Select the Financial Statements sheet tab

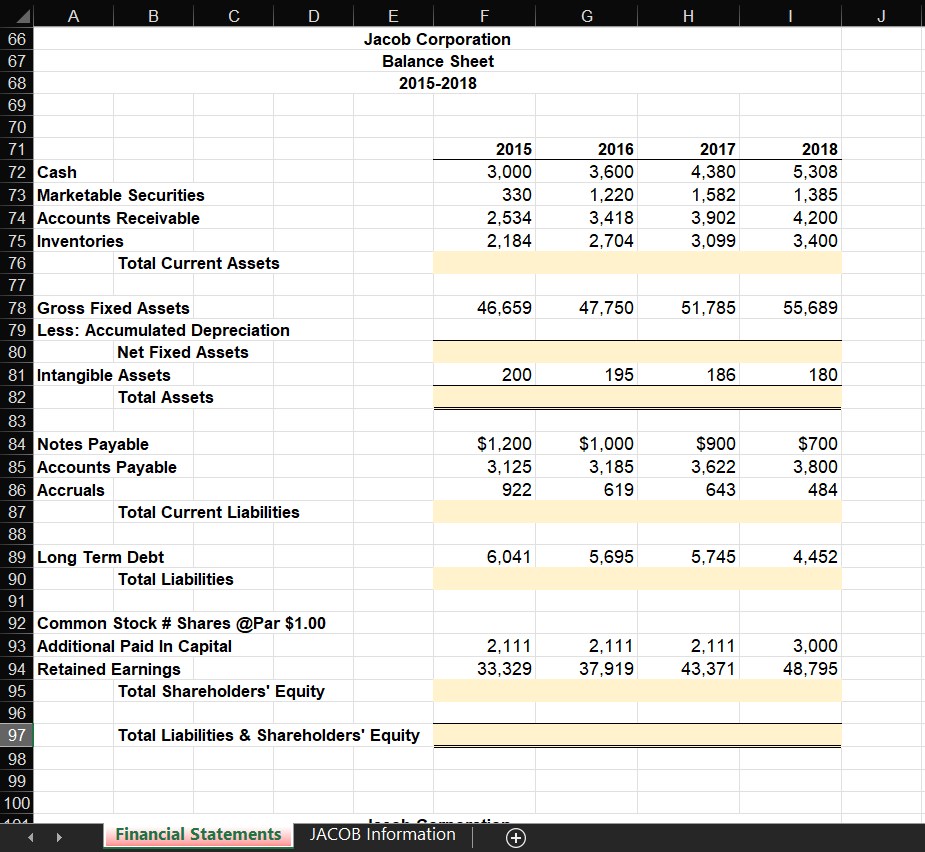(x=197, y=834)
